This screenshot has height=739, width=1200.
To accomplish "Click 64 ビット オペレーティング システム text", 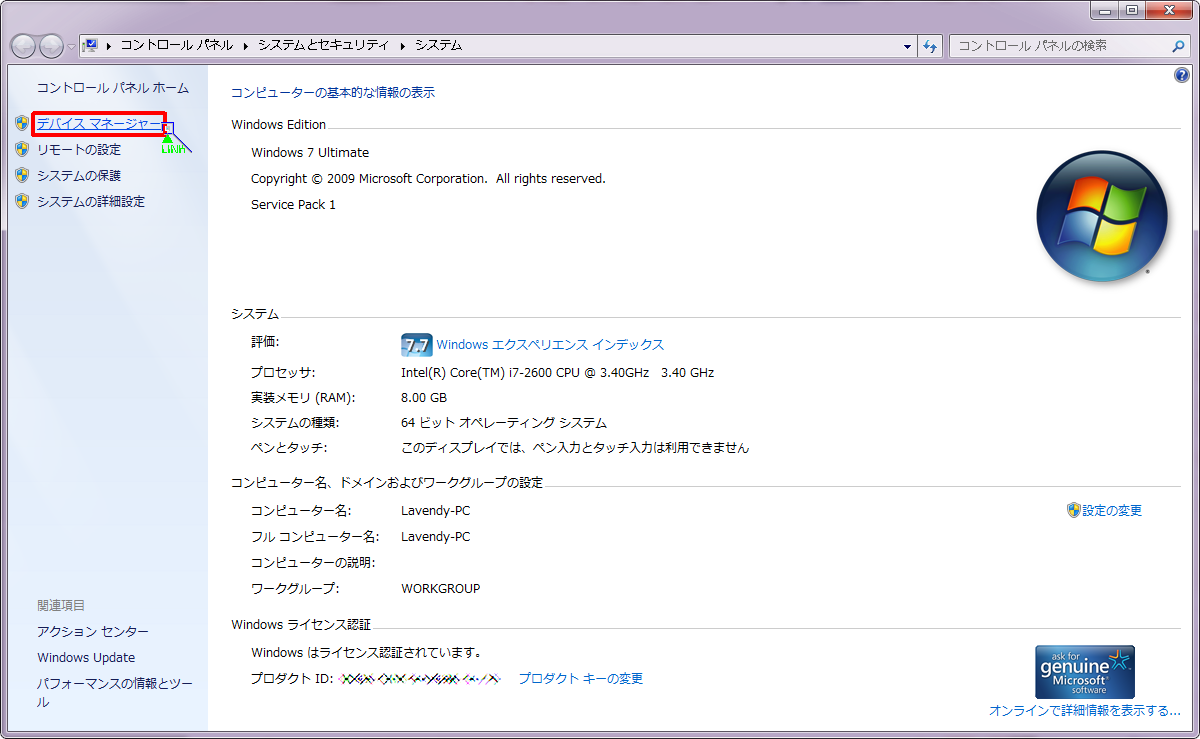I will pyautogui.click(x=504, y=422).
